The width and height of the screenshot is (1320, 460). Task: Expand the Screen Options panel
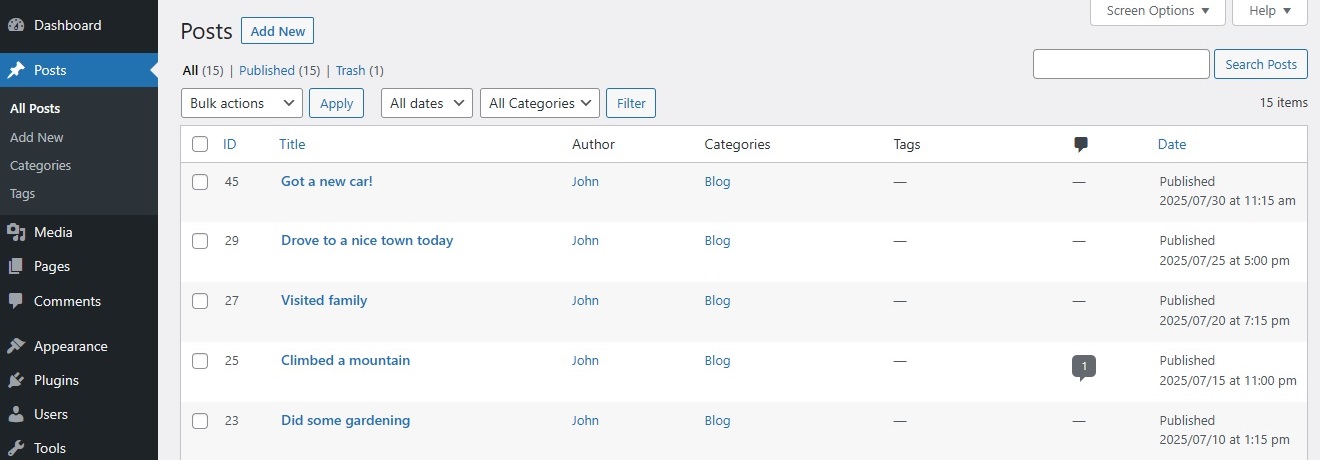[x=1157, y=11]
